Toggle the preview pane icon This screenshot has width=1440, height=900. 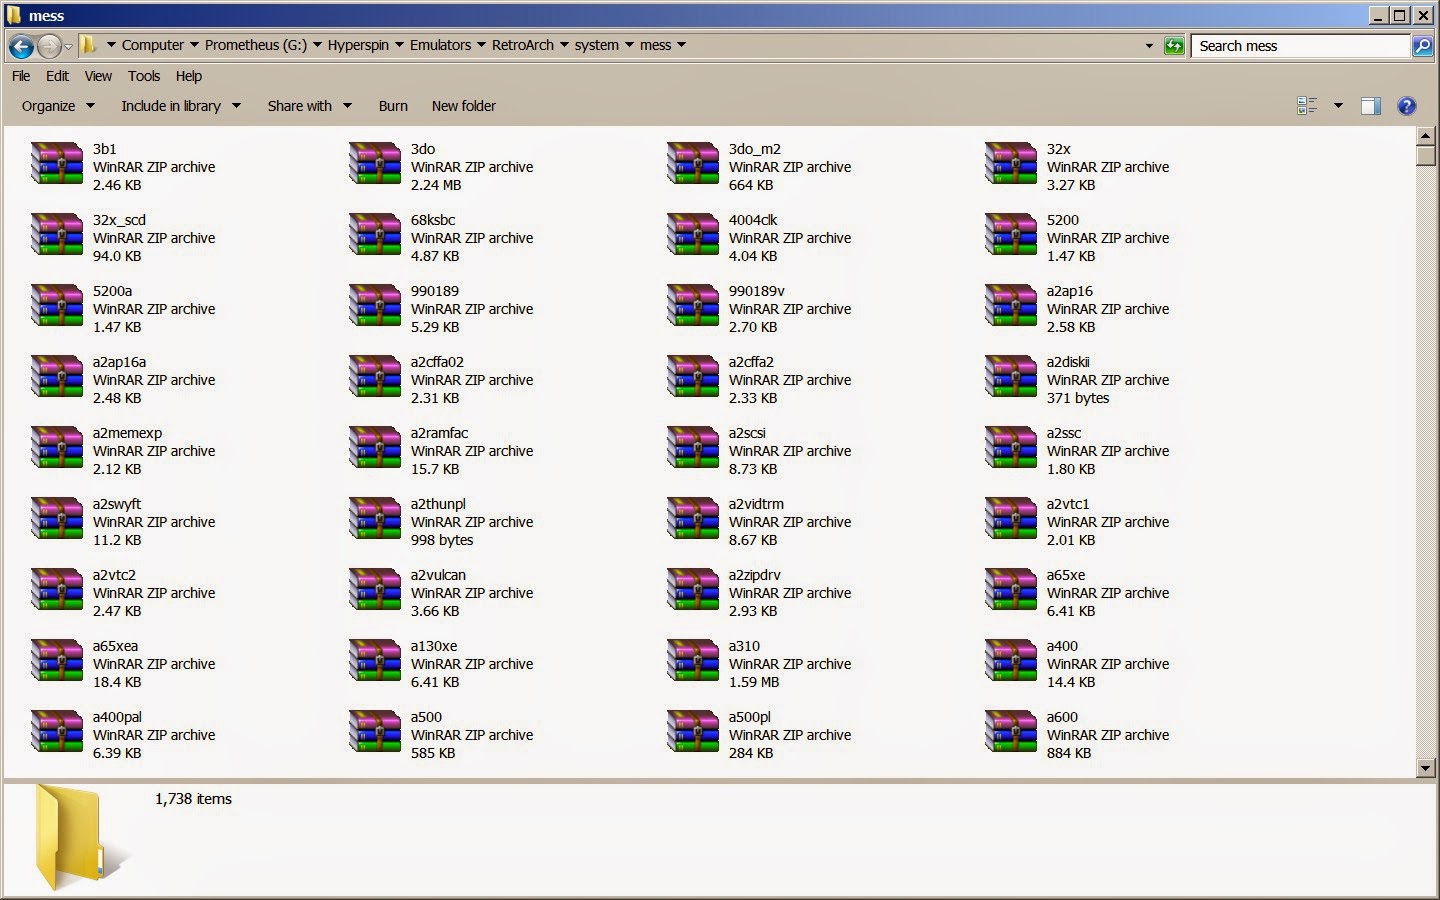pyautogui.click(x=1371, y=106)
